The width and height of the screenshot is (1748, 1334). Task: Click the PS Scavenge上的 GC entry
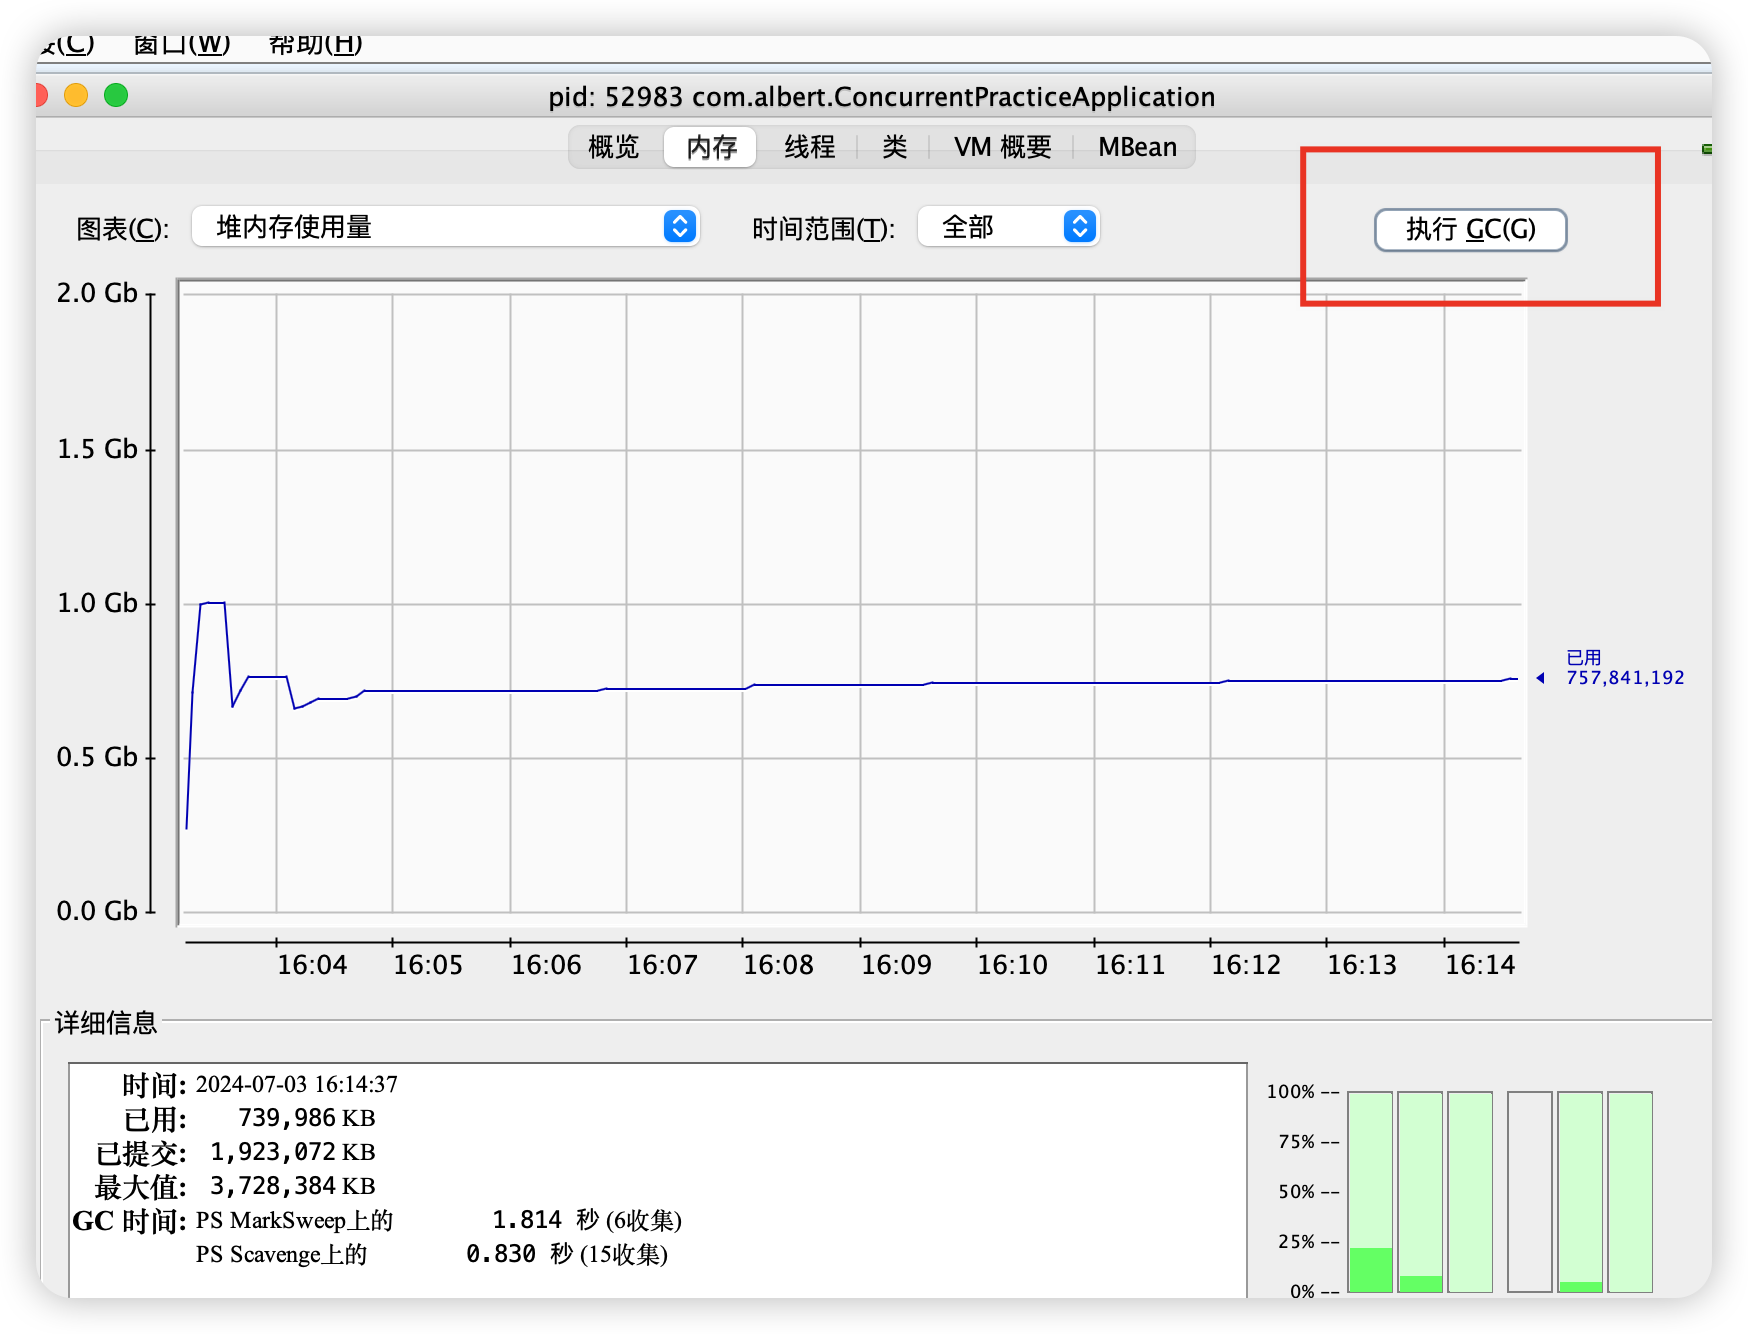click(x=281, y=1254)
